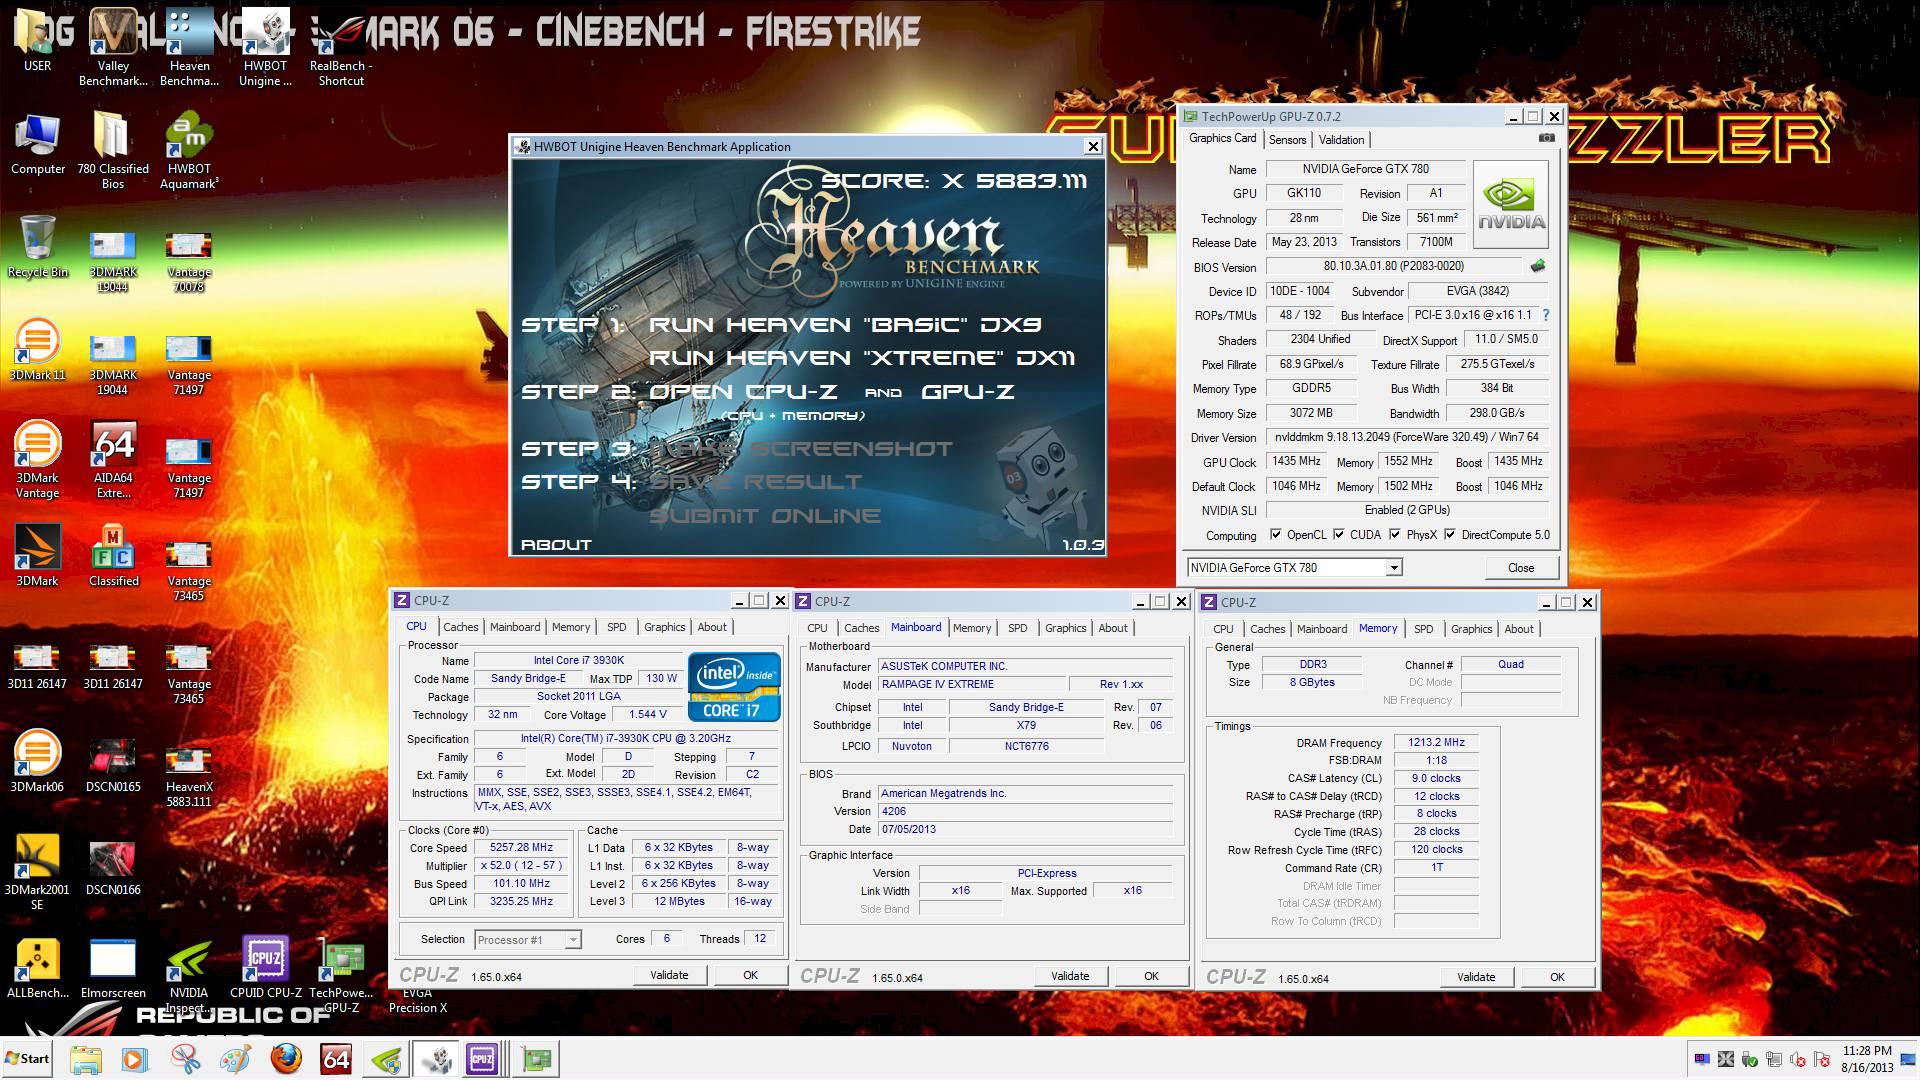The image size is (1920, 1080).
Task: Launch the CPUID CPU-Z desktop shortcut
Action: point(265,967)
